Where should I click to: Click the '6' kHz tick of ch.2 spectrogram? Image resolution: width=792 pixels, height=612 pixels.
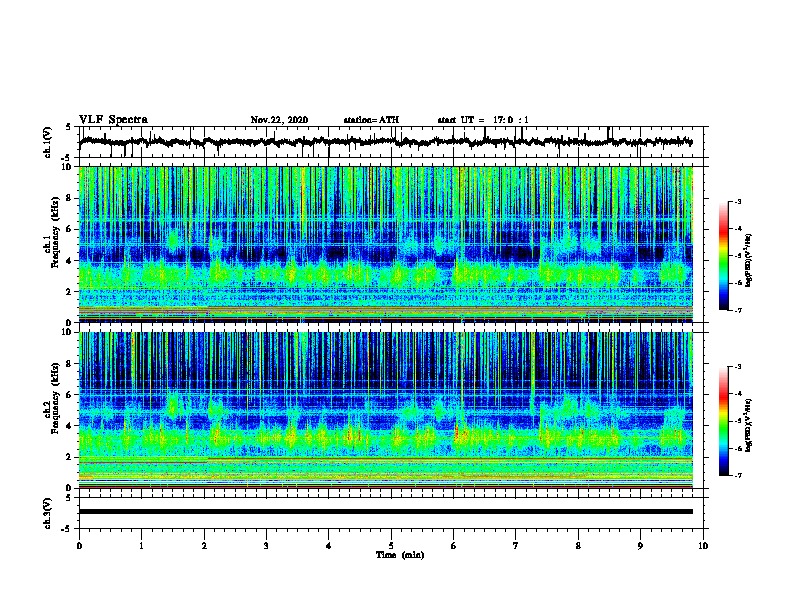[x=70, y=395]
